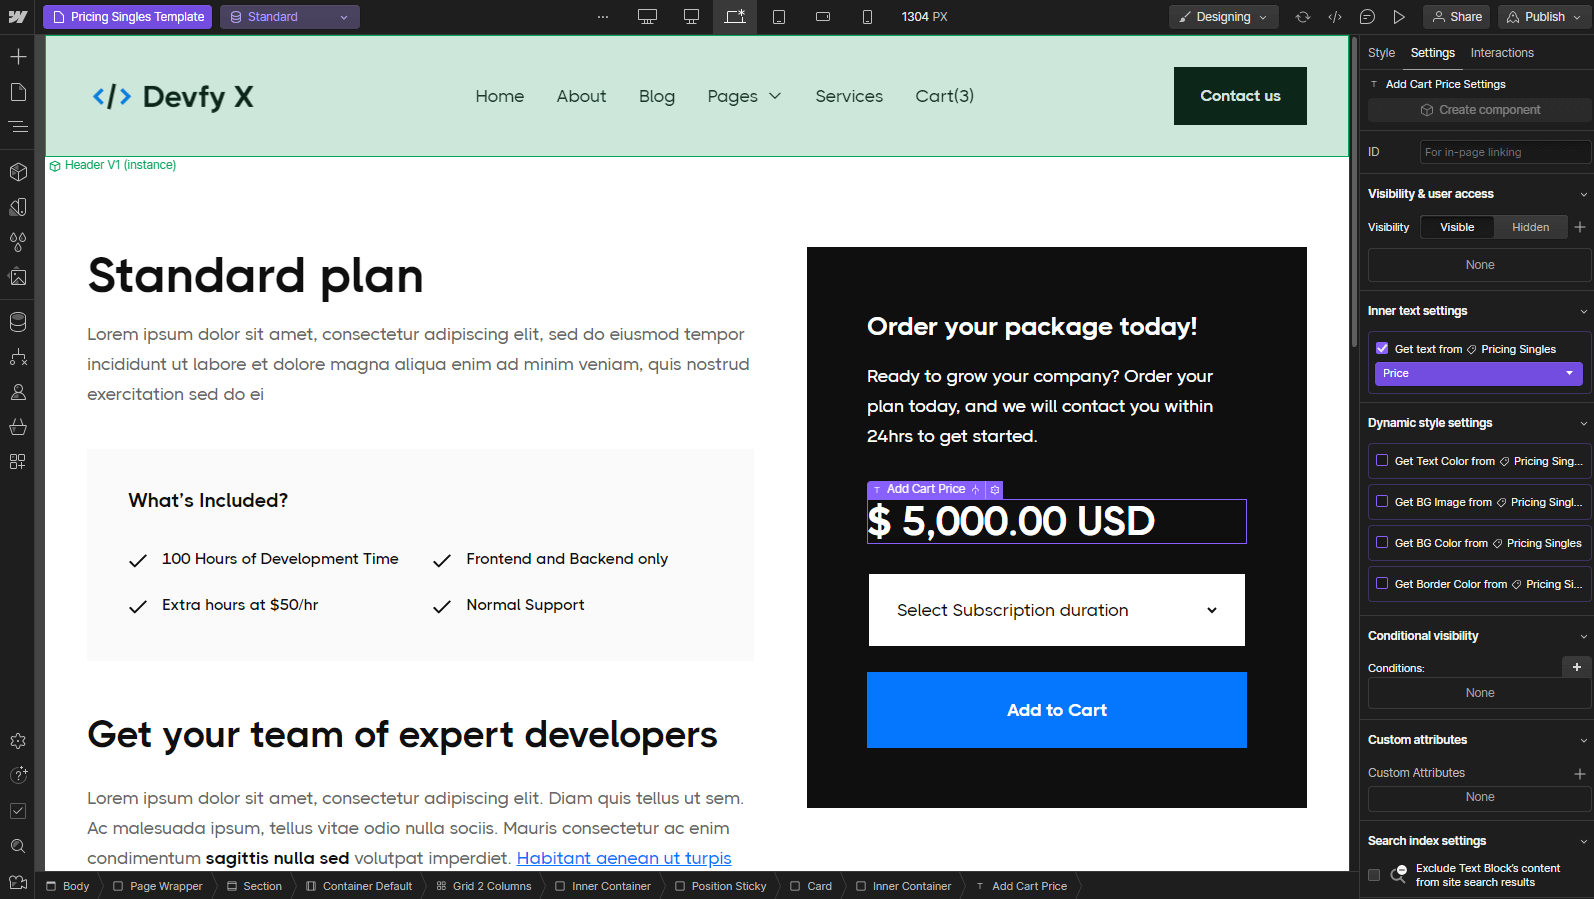Open the Logic flow icon
Screen dimensions: 1594x899
(18, 357)
